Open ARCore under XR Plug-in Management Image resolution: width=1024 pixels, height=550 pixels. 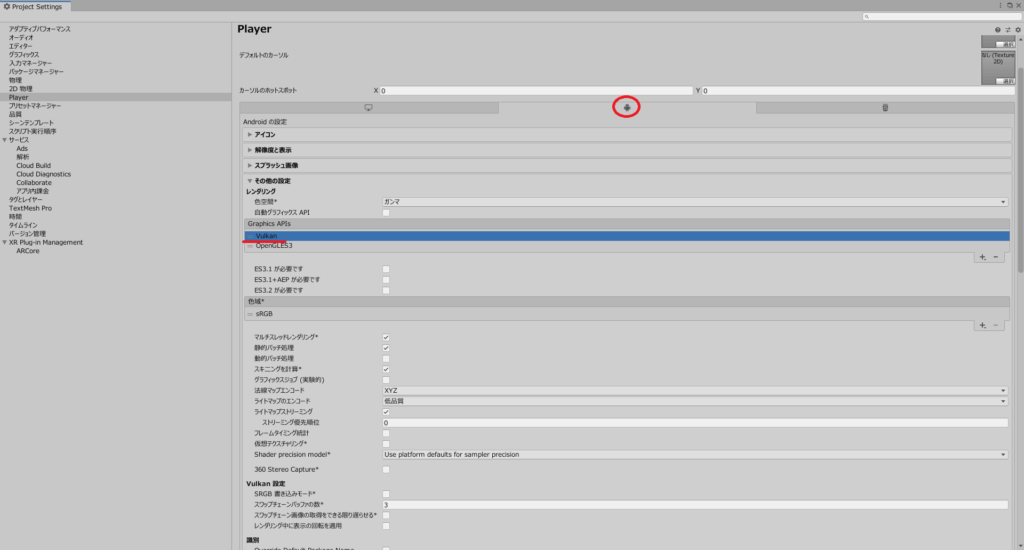pyautogui.click(x=27, y=251)
